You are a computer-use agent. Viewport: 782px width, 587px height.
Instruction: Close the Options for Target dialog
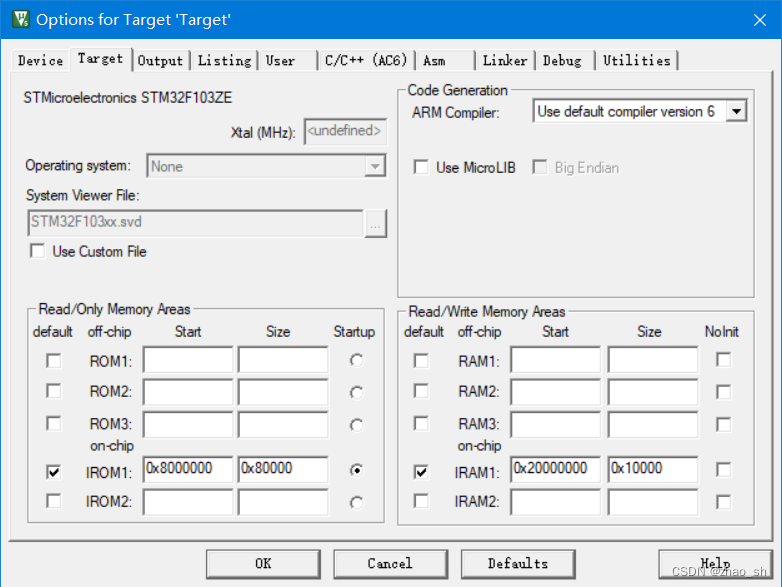(x=760, y=20)
